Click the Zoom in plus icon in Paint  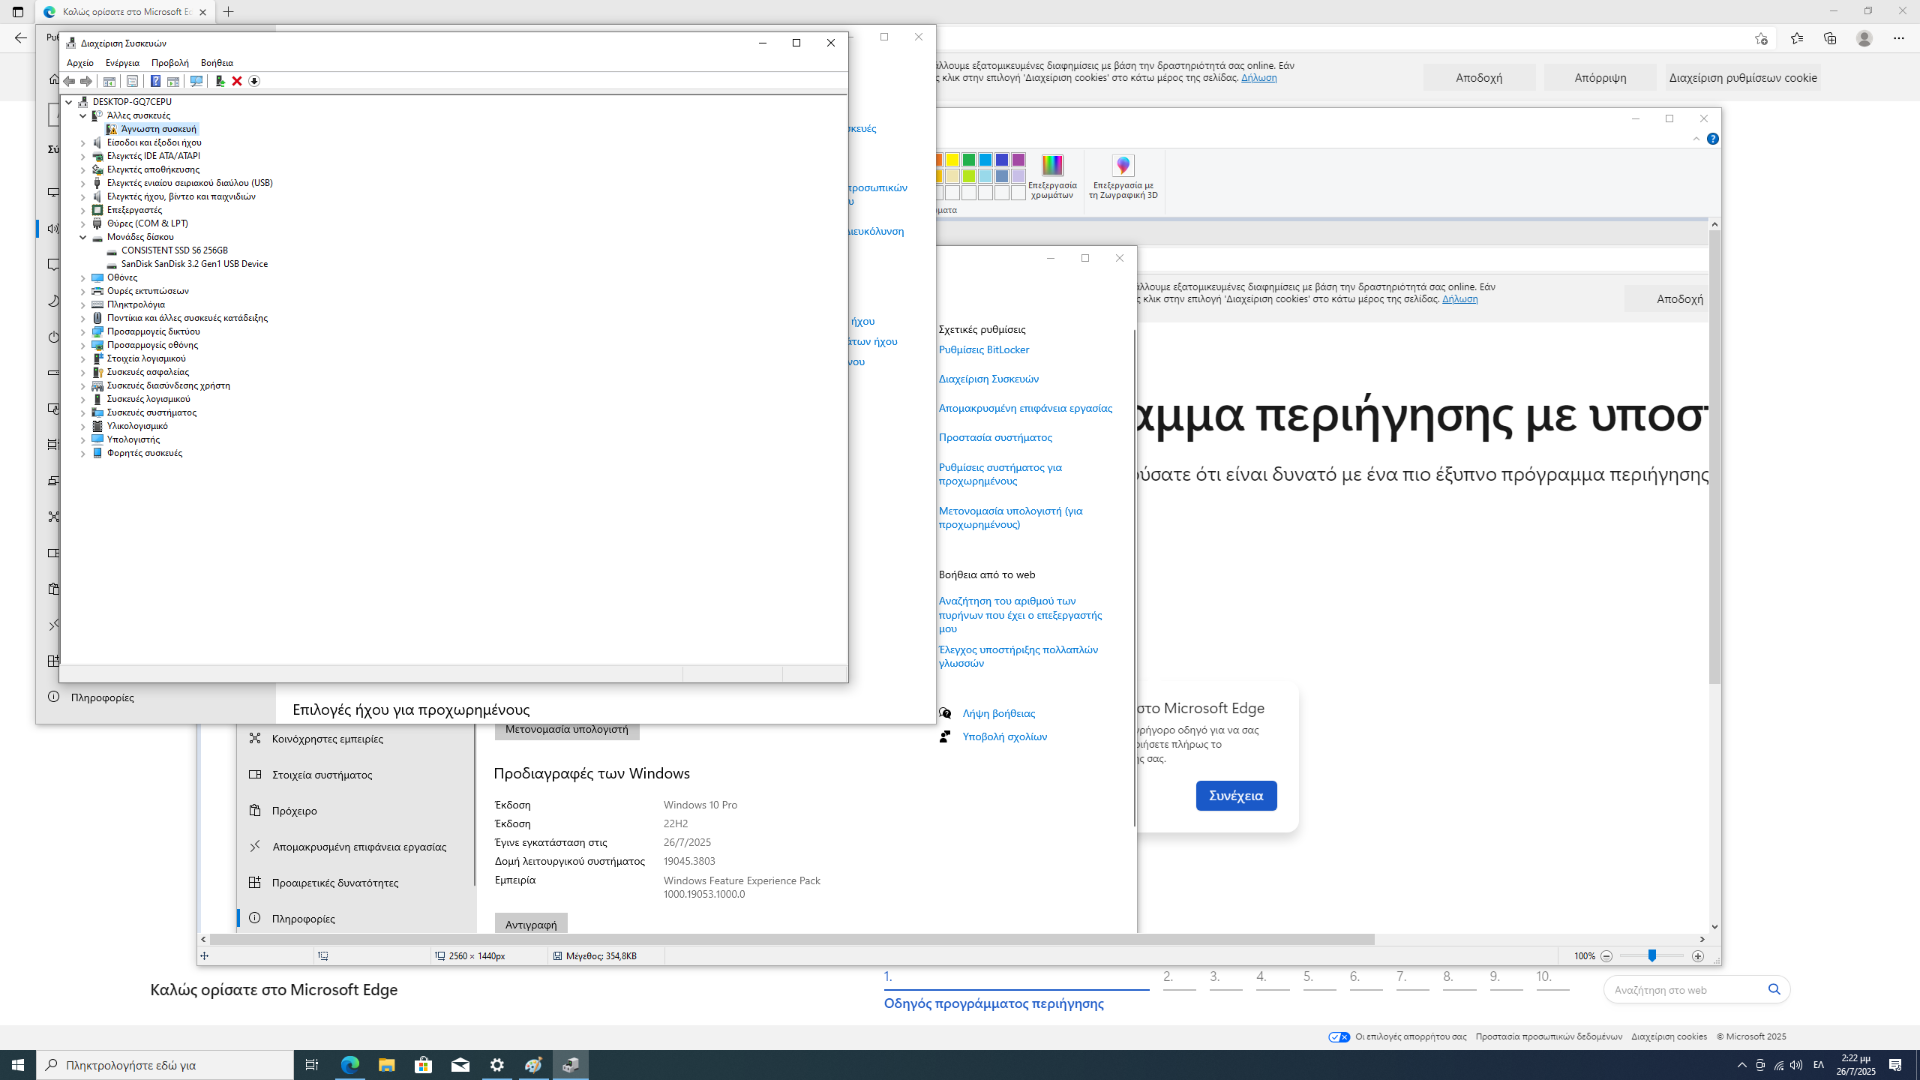[x=1698, y=956]
